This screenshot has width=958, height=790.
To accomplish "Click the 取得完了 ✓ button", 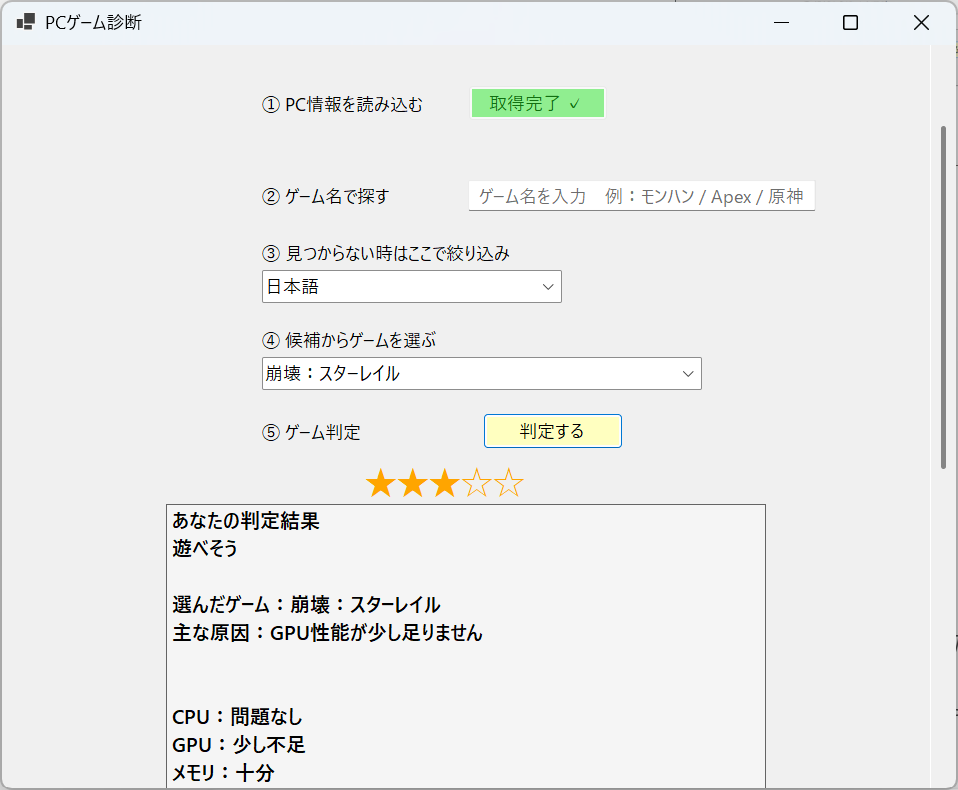I will [538, 103].
